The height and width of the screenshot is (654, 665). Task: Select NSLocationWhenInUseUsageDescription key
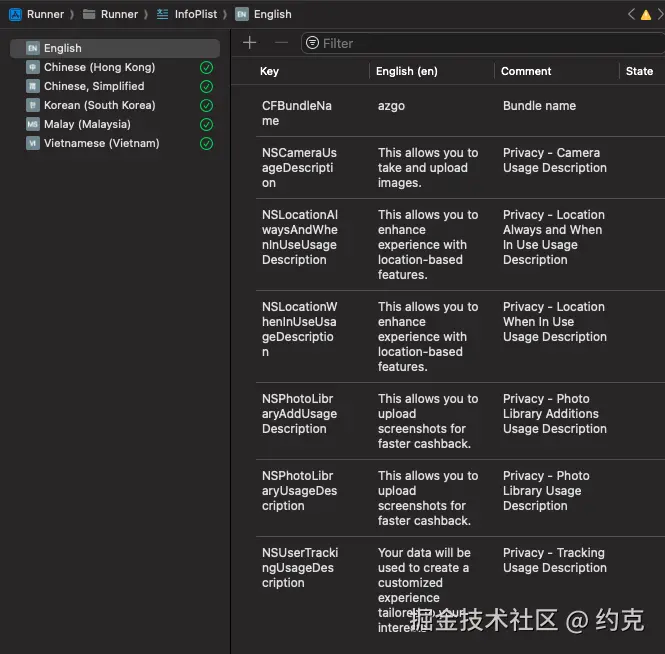point(299,330)
